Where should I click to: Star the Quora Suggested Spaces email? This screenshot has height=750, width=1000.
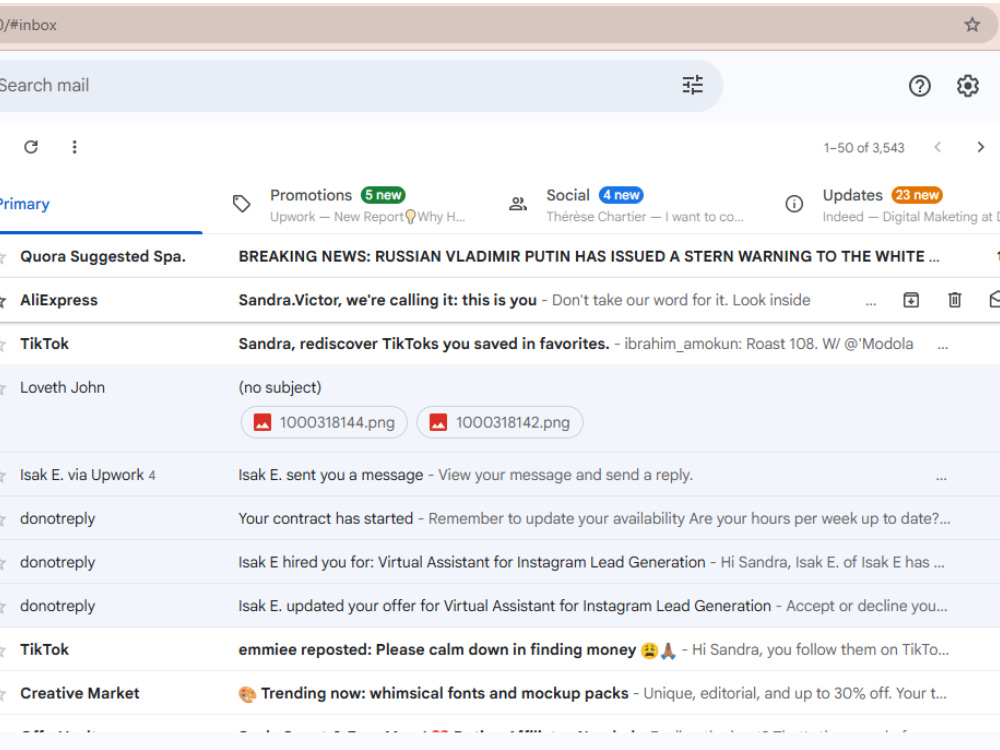pyautogui.click(x=2, y=257)
